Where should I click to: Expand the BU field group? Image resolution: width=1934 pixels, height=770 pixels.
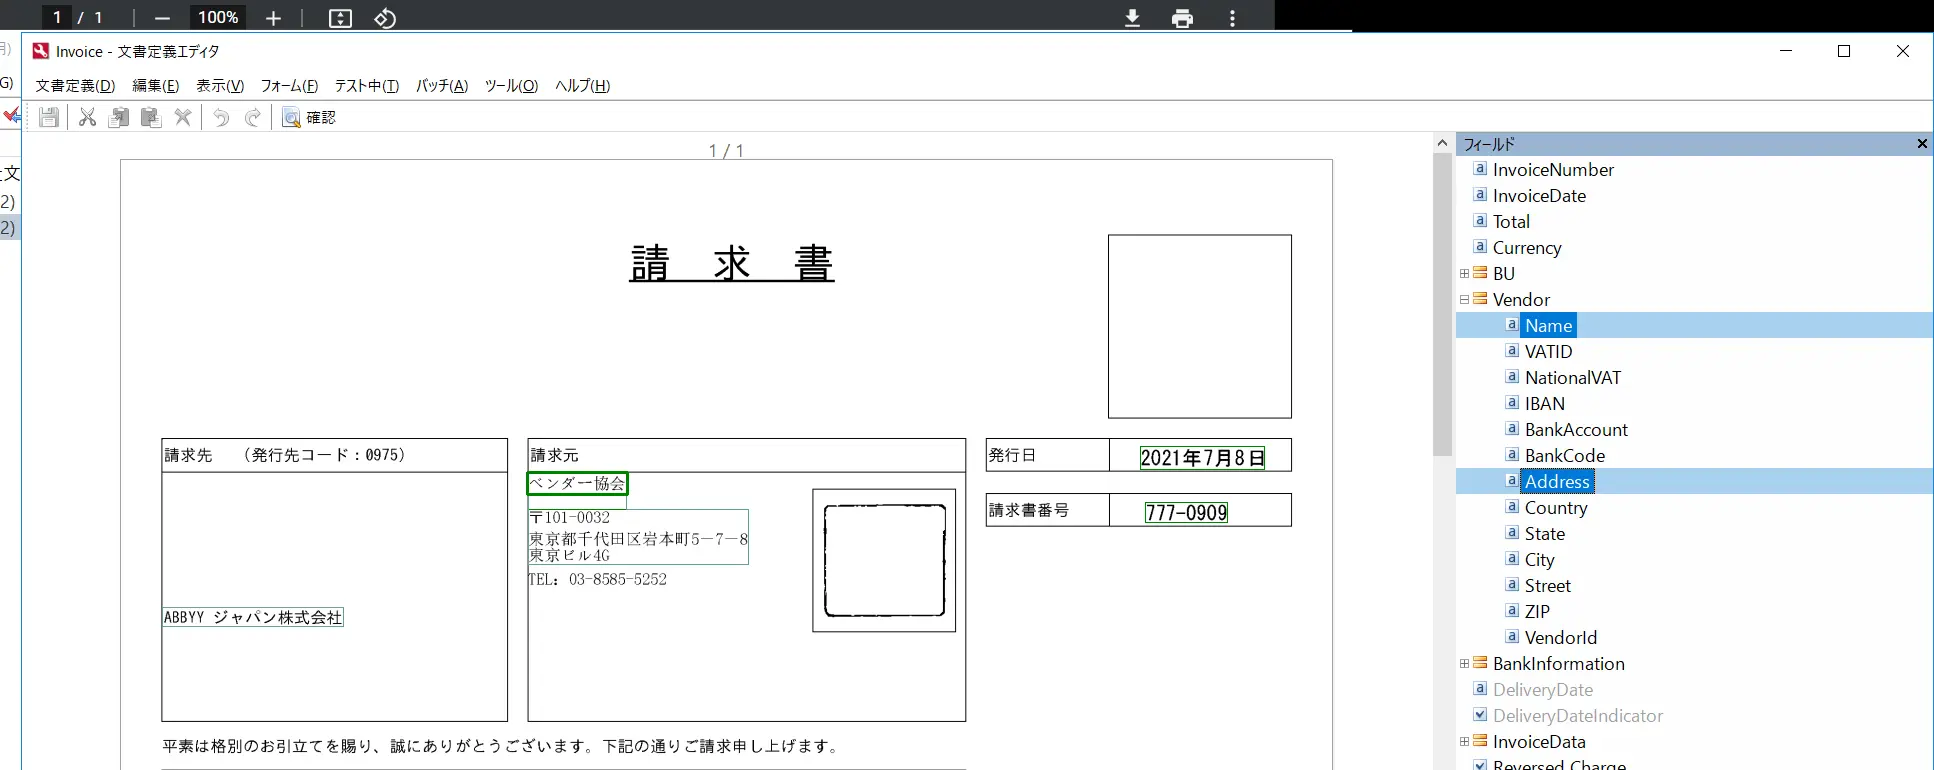pyautogui.click(x=1464, y=273)
